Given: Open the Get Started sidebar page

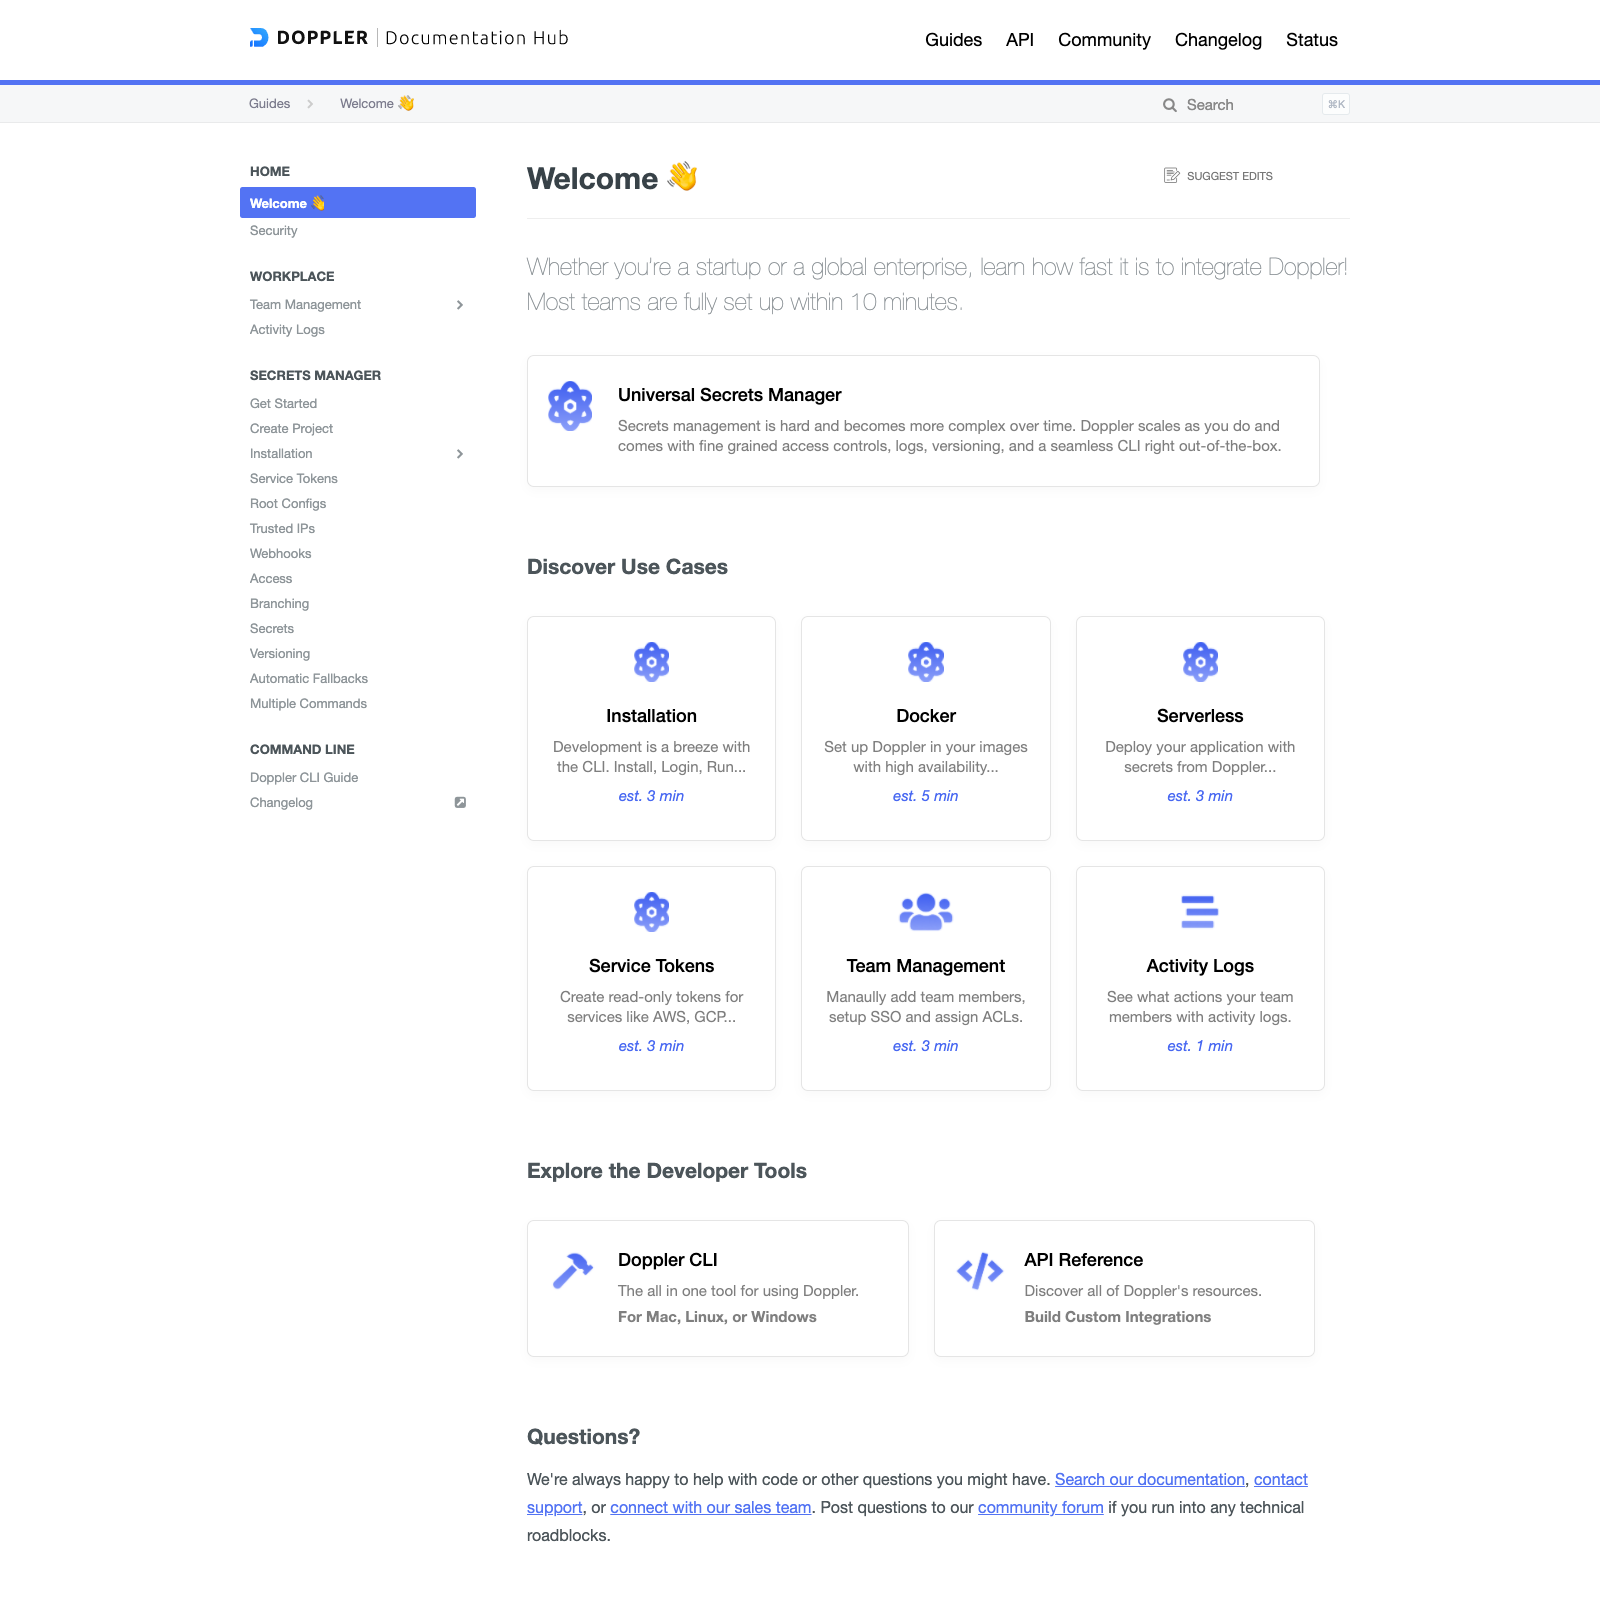Looking at the screenshot, I should 283,404.
